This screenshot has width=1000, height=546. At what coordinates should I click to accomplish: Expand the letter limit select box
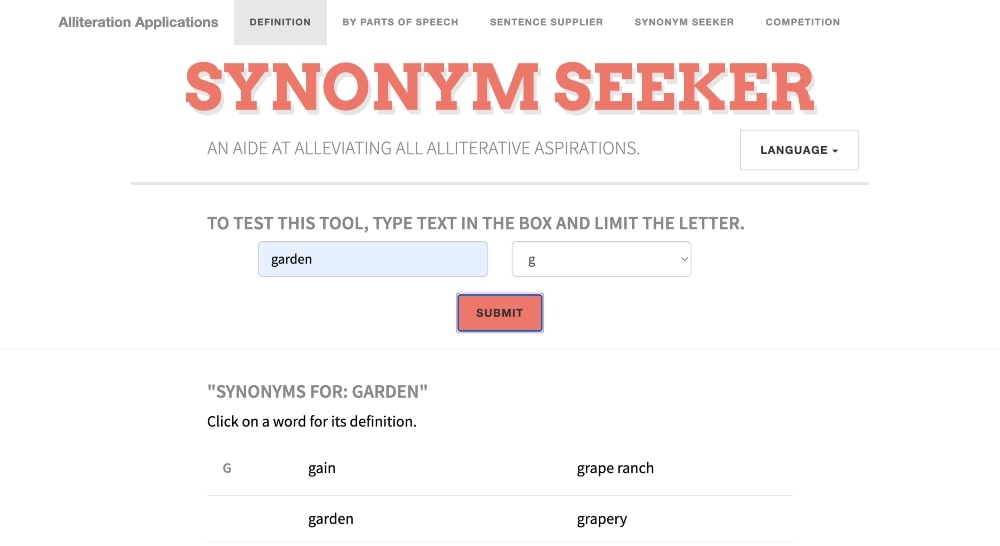click(x=601, y=259)
